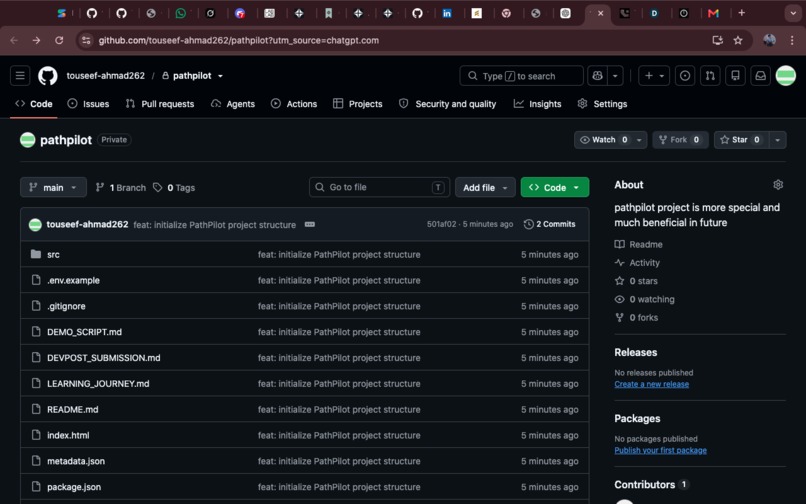Expand the Star lists dropdown arrow
Screen dimensions: 806x504
click(x=778, y=140)
